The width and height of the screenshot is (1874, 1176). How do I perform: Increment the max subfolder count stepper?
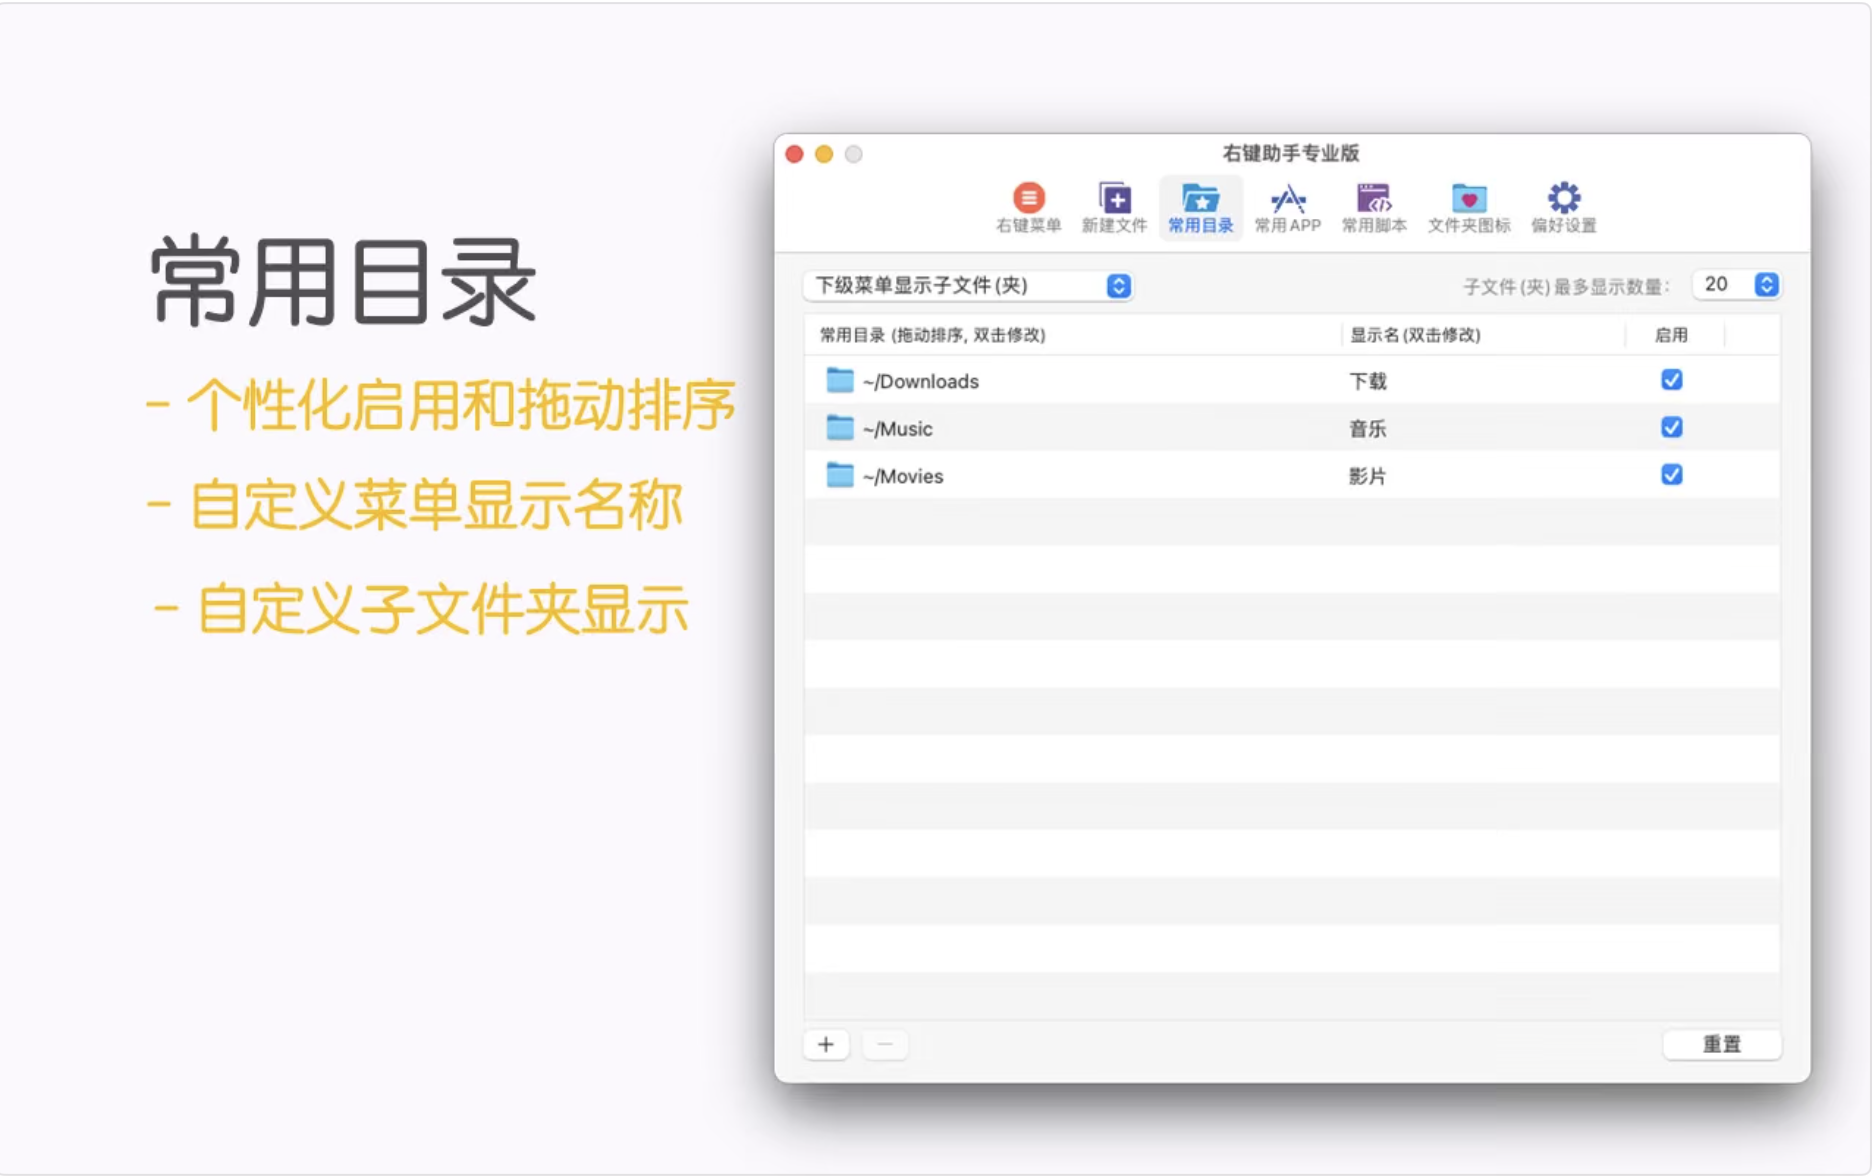click(1767, 279)
